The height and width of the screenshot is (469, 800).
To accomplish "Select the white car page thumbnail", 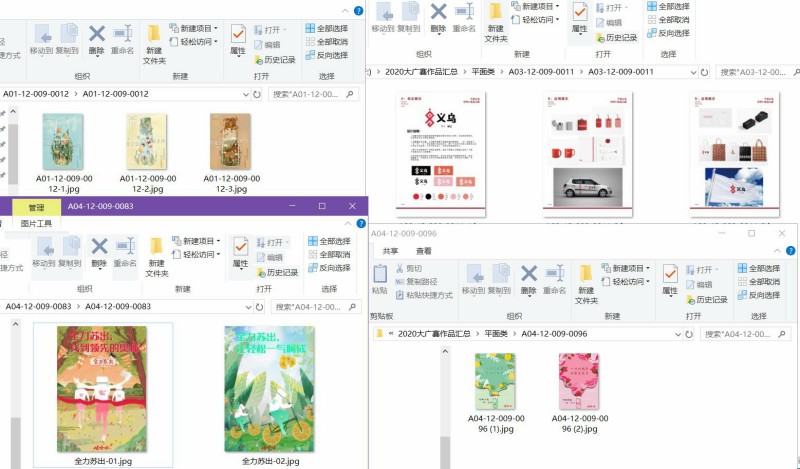I will coord(588,154).
